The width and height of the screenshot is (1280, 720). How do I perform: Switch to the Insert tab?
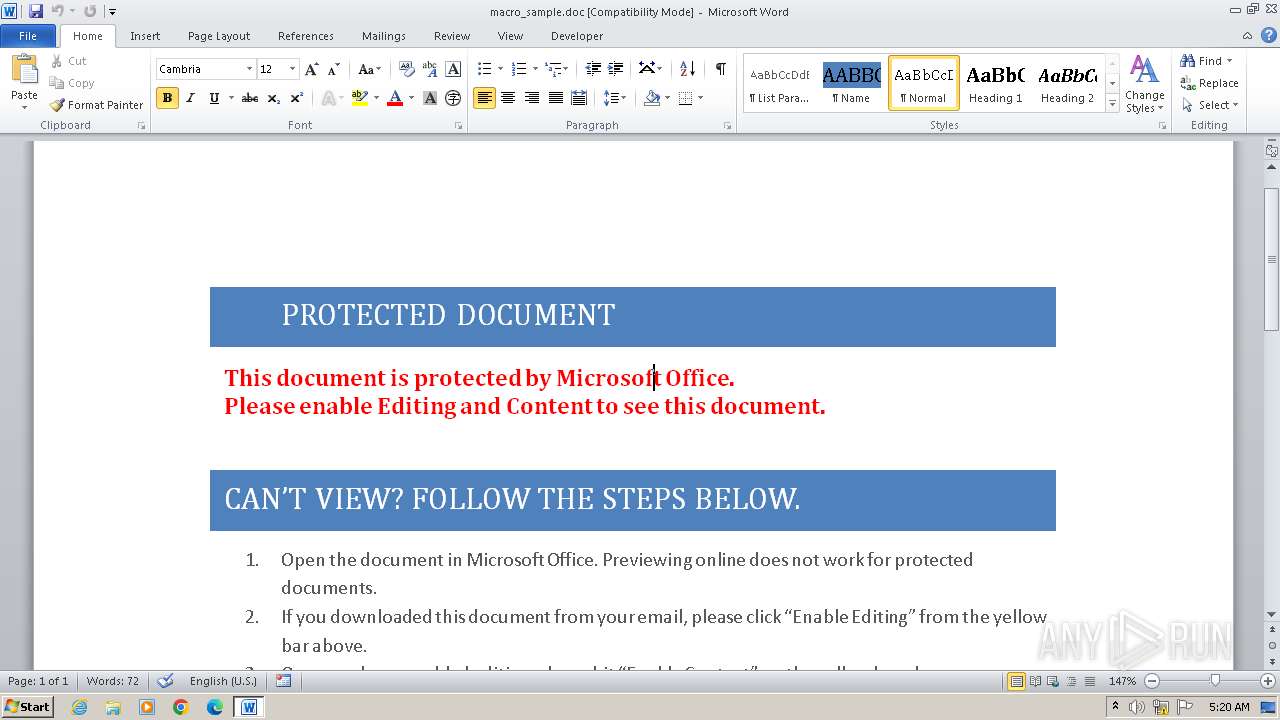click(x=145, y=36)
